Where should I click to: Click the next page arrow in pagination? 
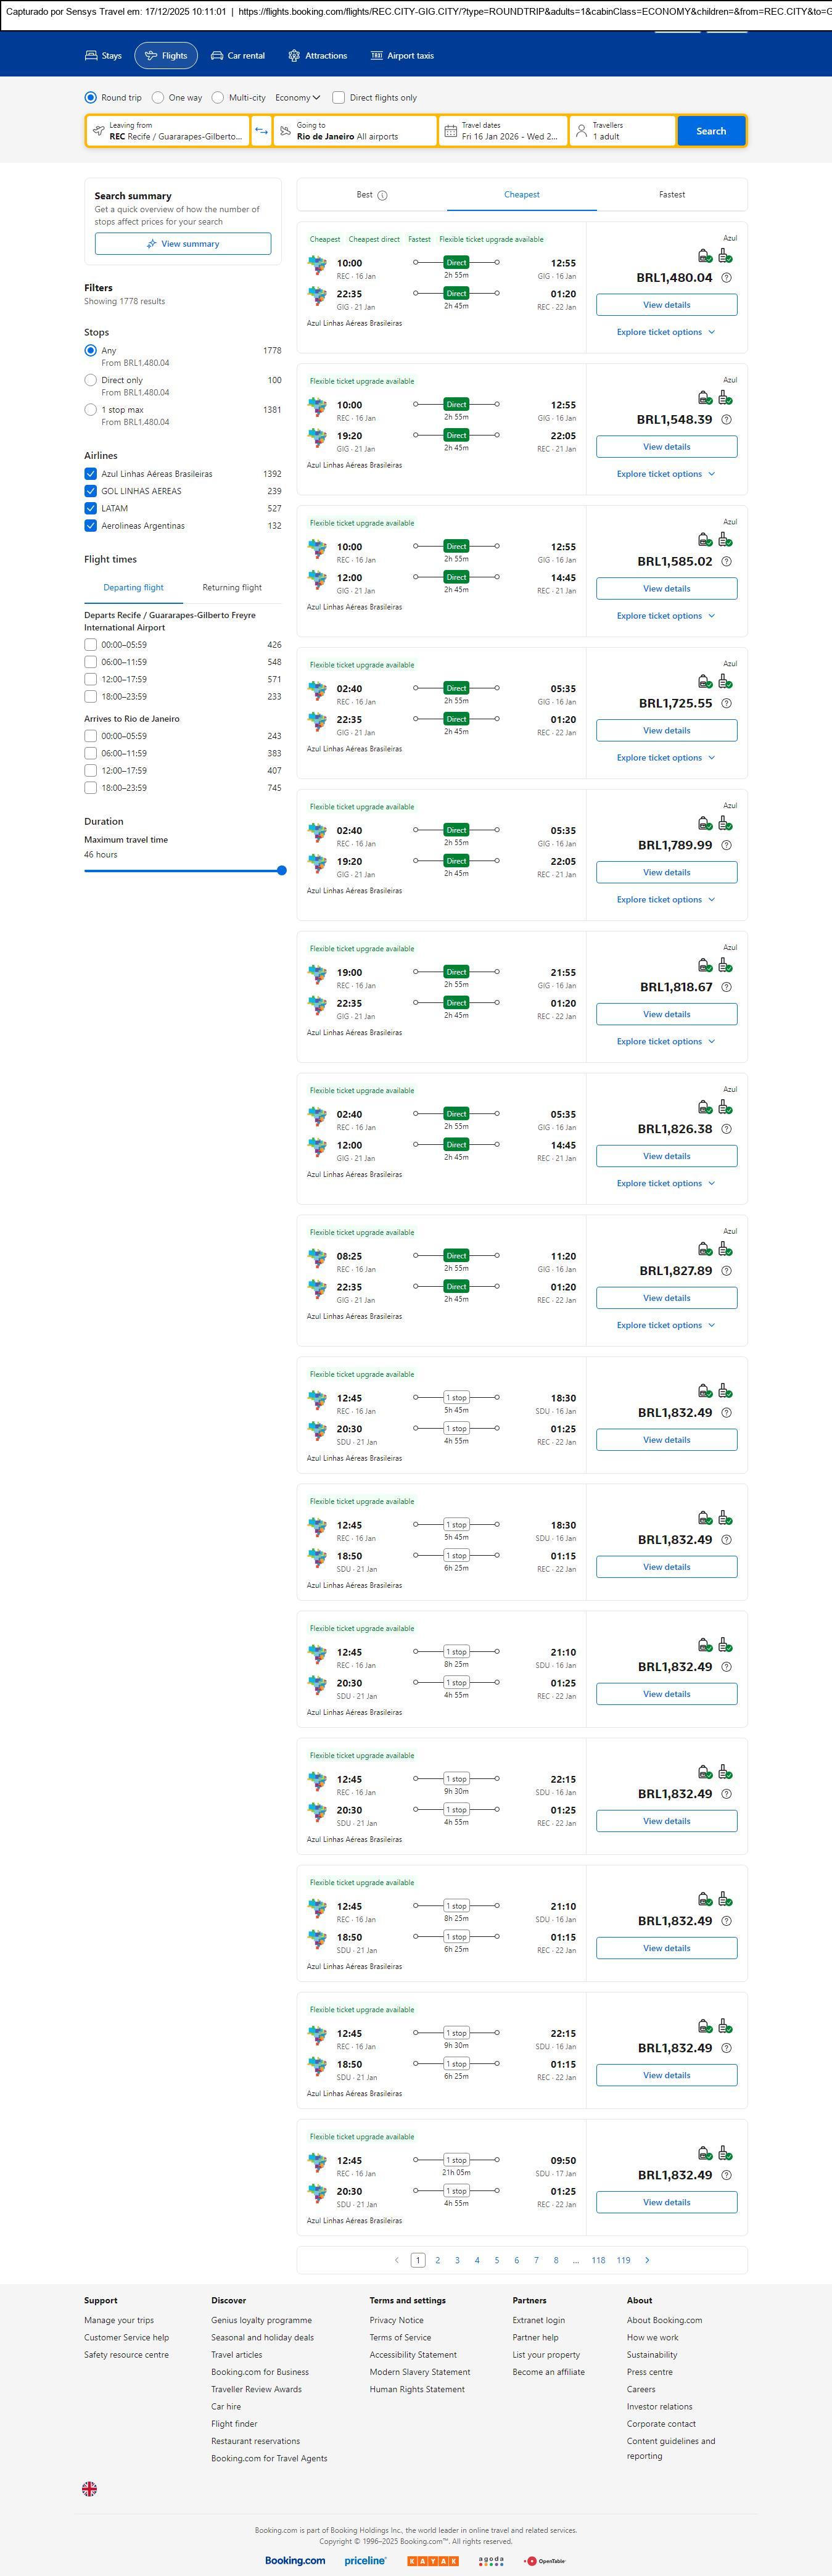click(x=647, y=2259)
